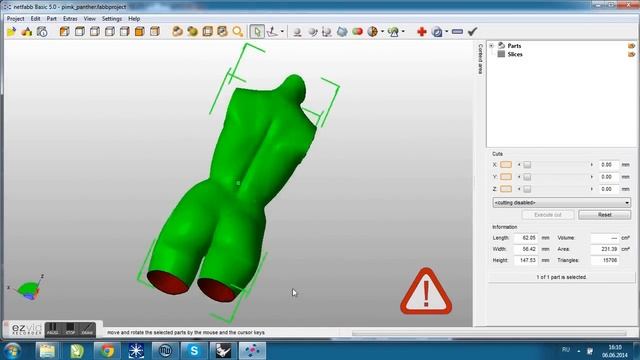
Task: Open the Project menu
Action: tap(16, 19)
